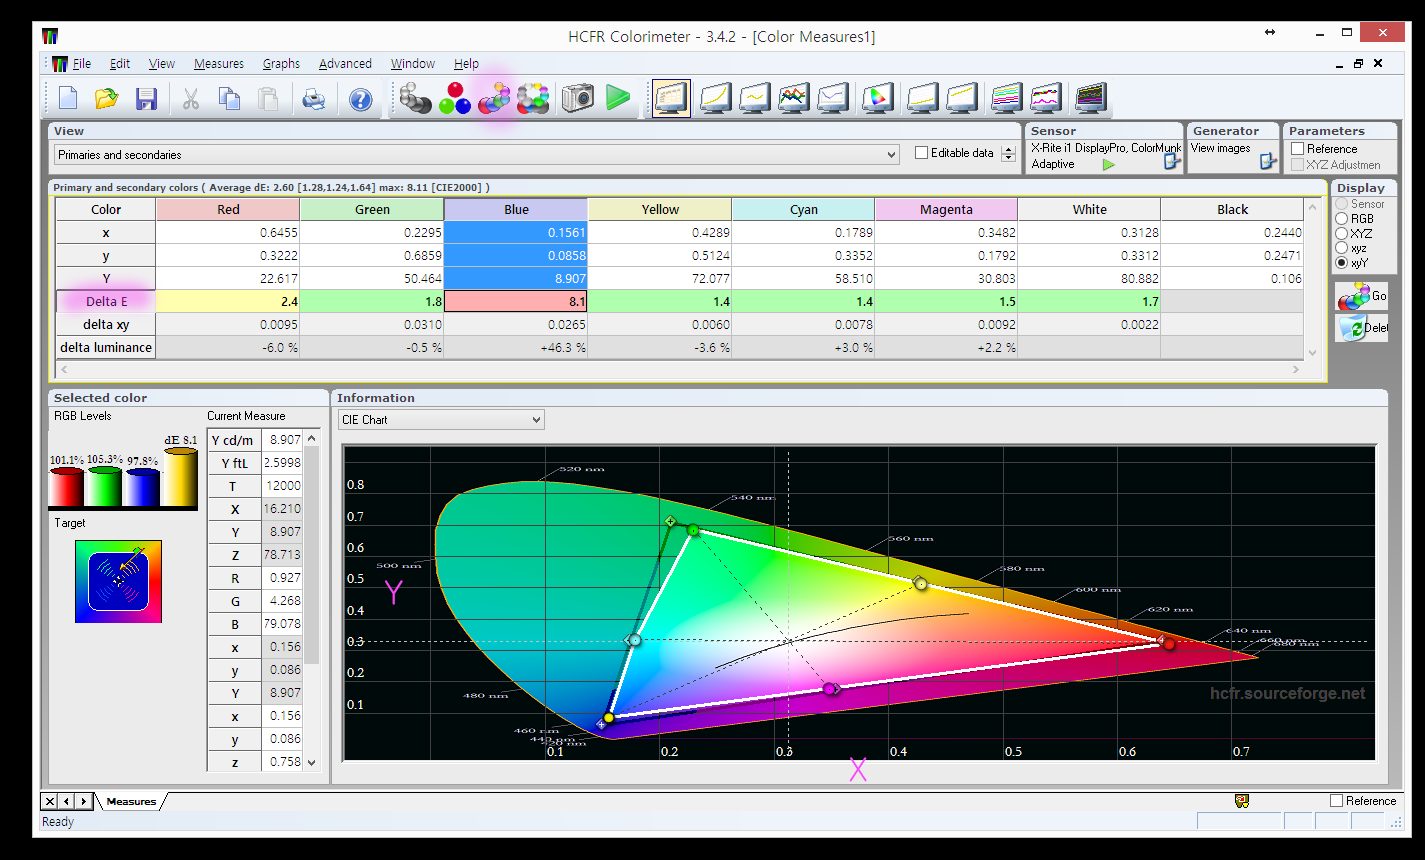Click the grayscale measure spheres icon
1425x860 pixels.
click(x=415, y=98)
